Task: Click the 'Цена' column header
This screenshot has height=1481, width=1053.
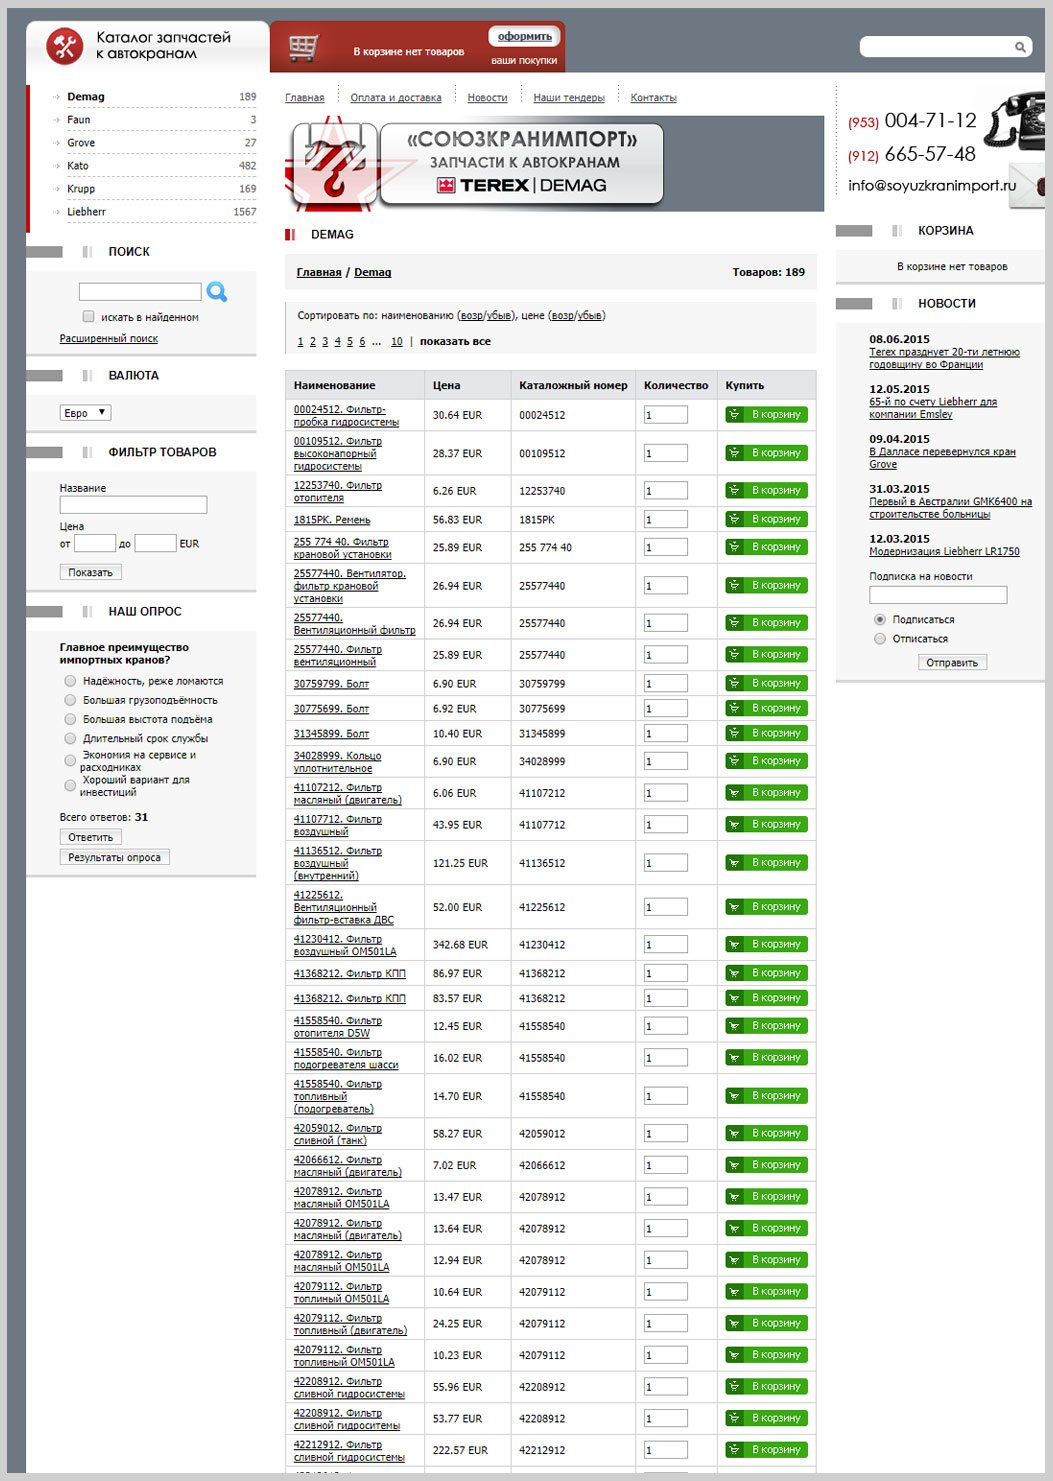Action: pyautogui.click(x=447, y=386)
